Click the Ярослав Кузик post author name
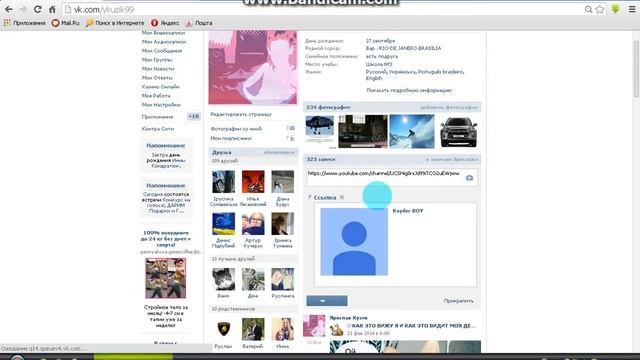Viewport: 640px width, 360px height. [349, 318]
